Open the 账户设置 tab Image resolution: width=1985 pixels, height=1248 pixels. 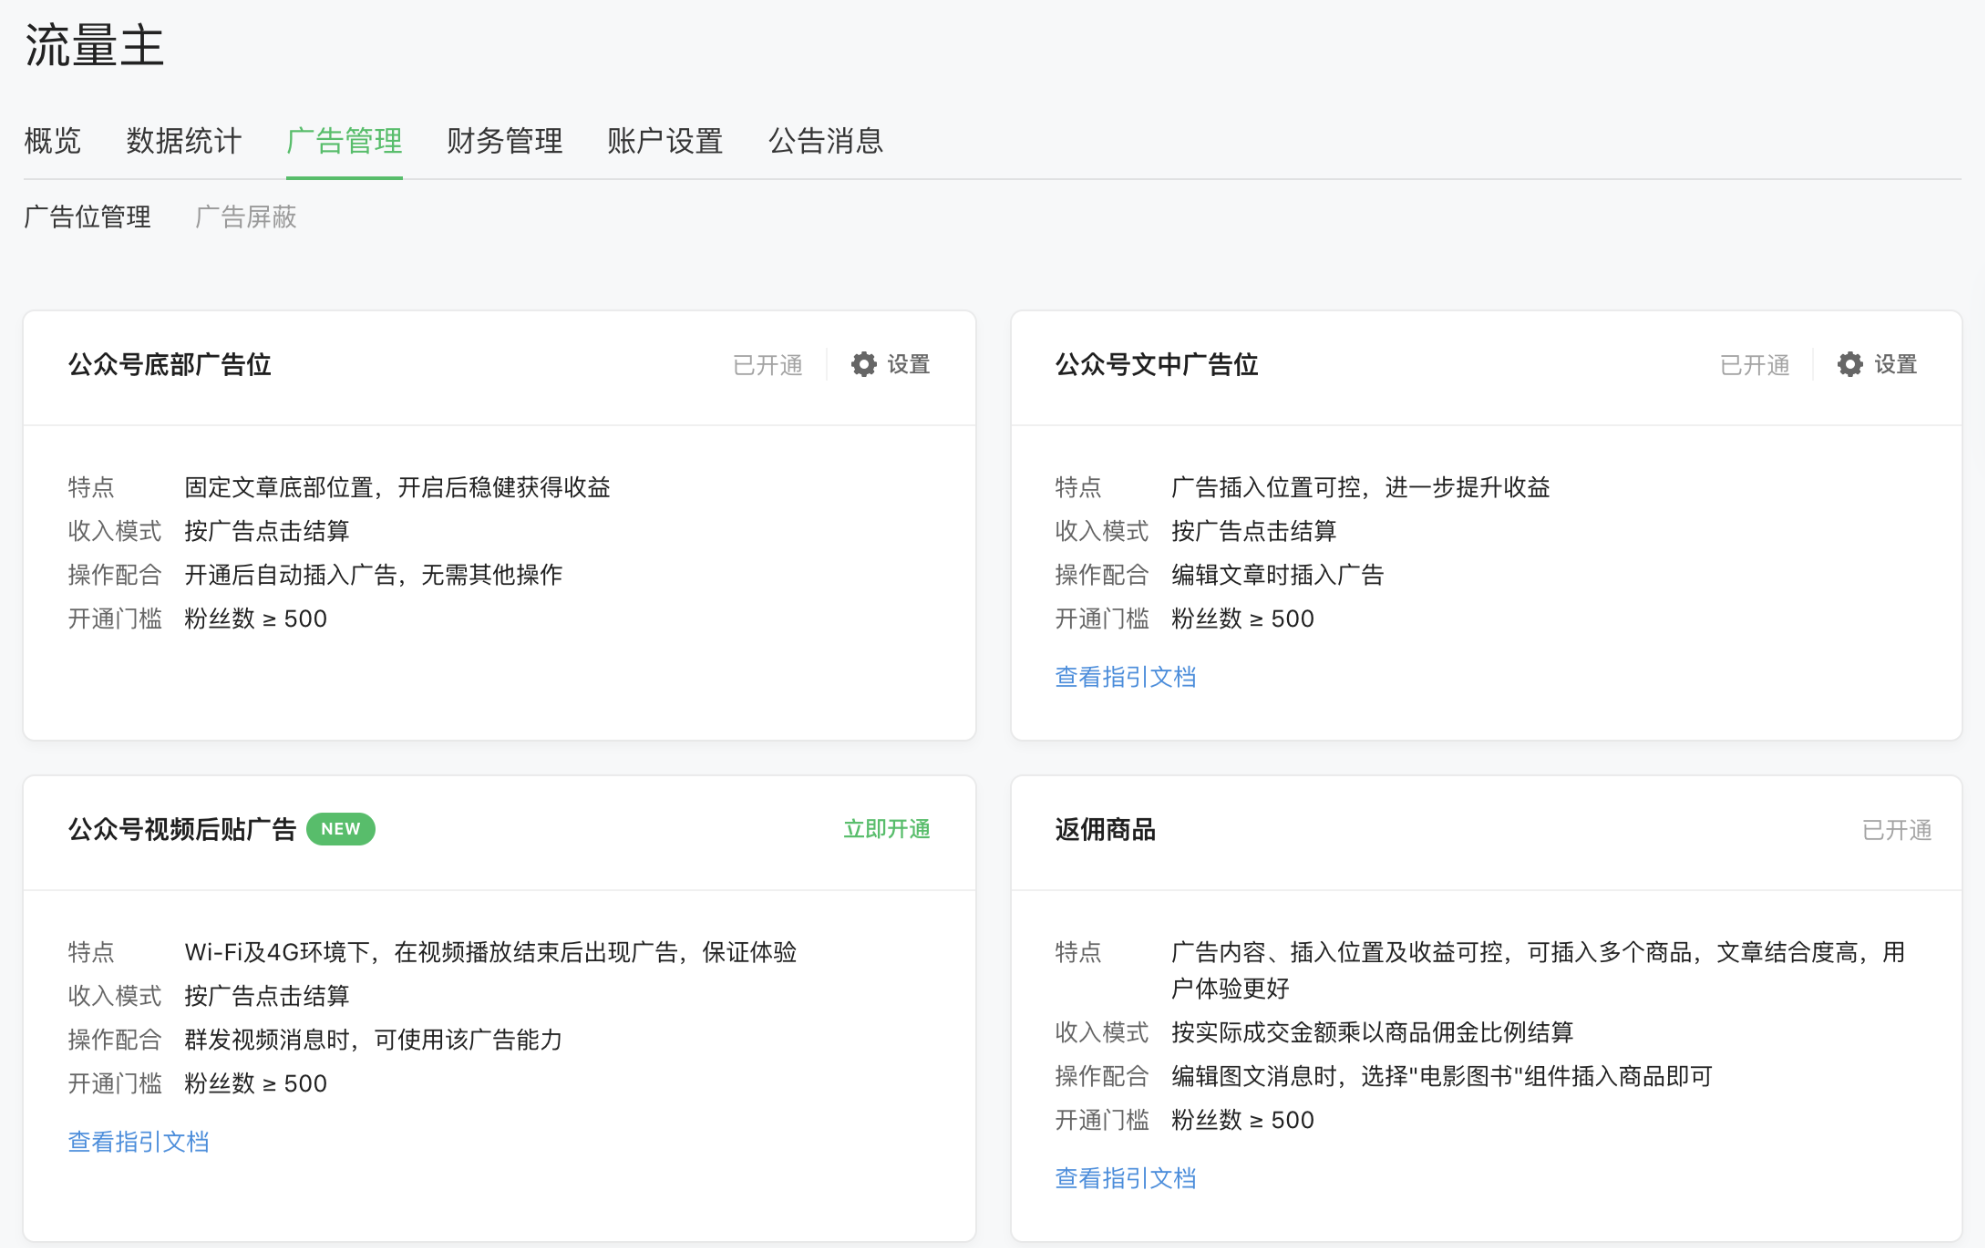665,141
